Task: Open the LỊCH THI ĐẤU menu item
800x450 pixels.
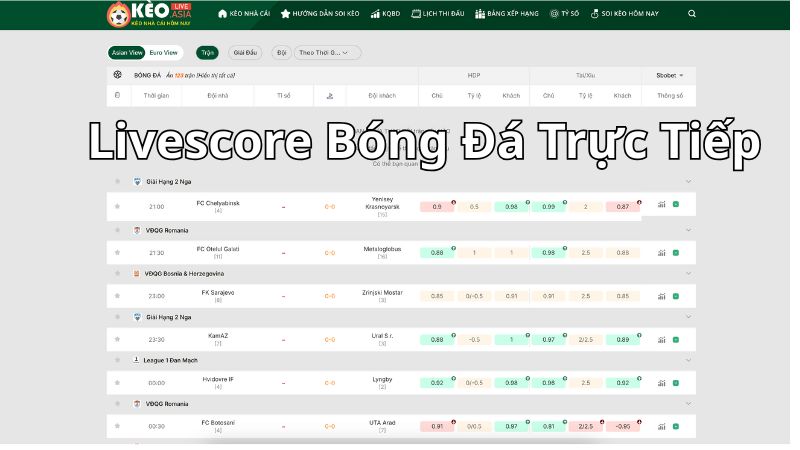Action: click(x=438, y=14)
